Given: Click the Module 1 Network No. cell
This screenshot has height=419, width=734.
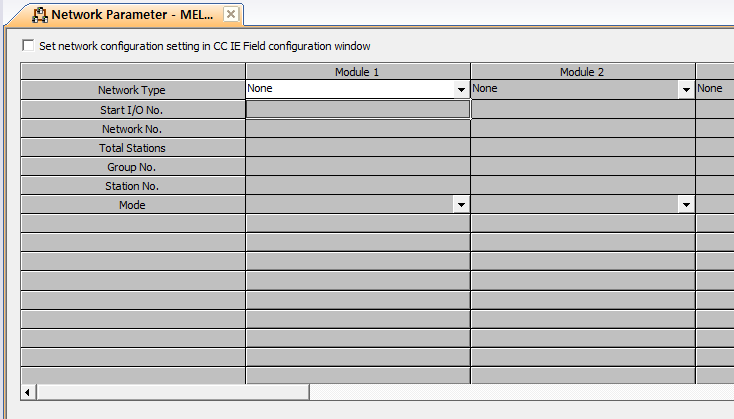Looking at the screenshot, I should (x=358, y=129).
